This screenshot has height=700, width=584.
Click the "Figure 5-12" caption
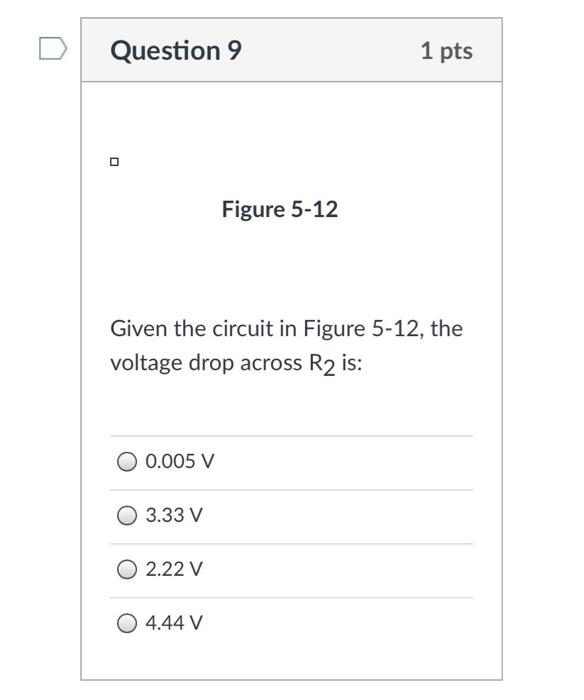[280, 209]
